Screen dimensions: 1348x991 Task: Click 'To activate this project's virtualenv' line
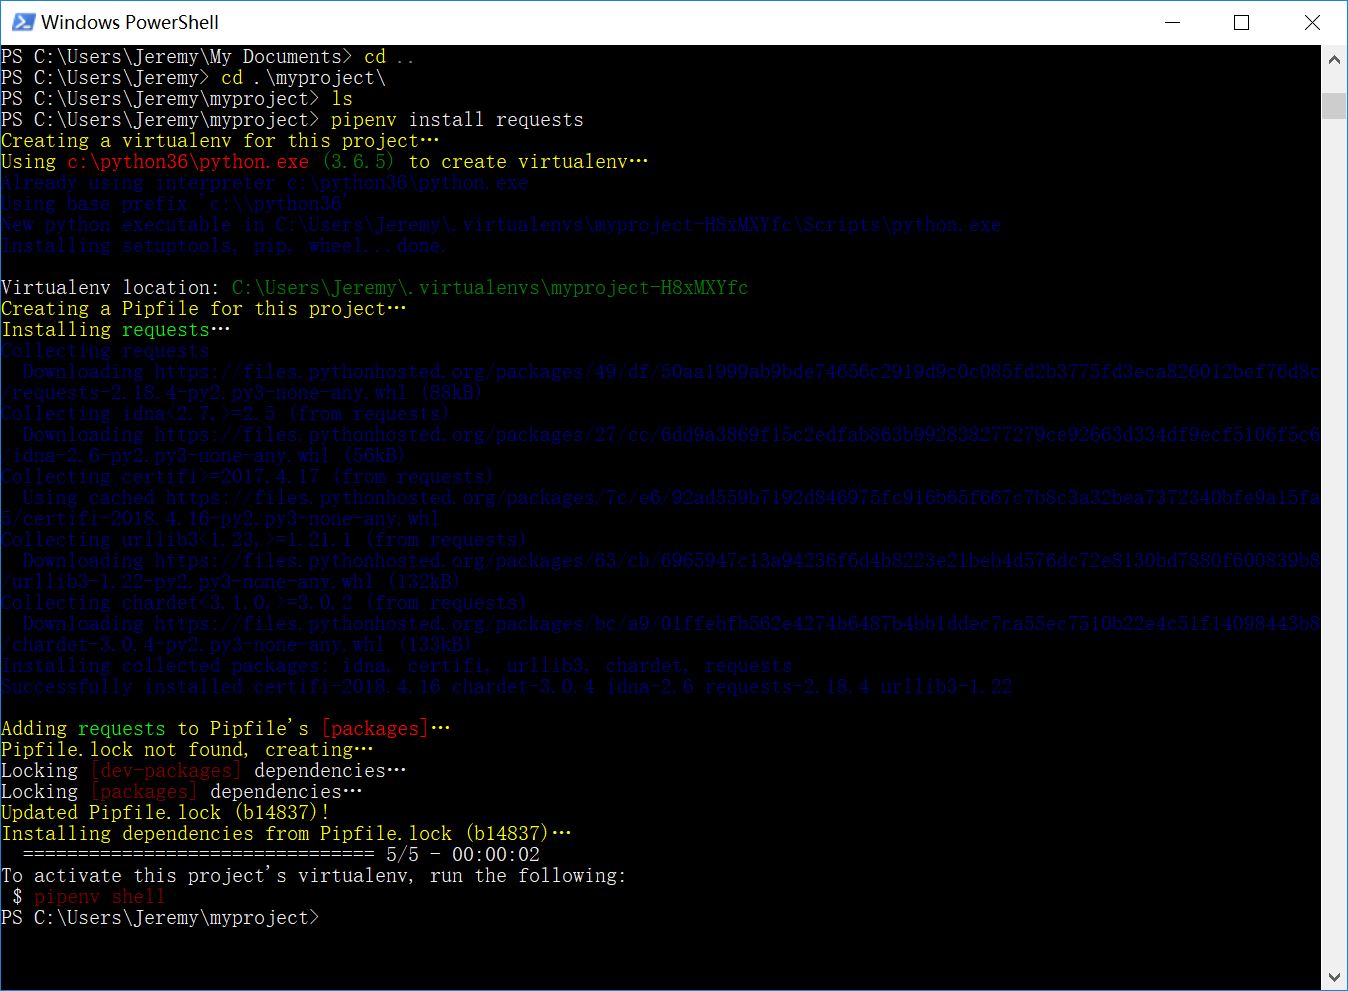coord(314,876)
